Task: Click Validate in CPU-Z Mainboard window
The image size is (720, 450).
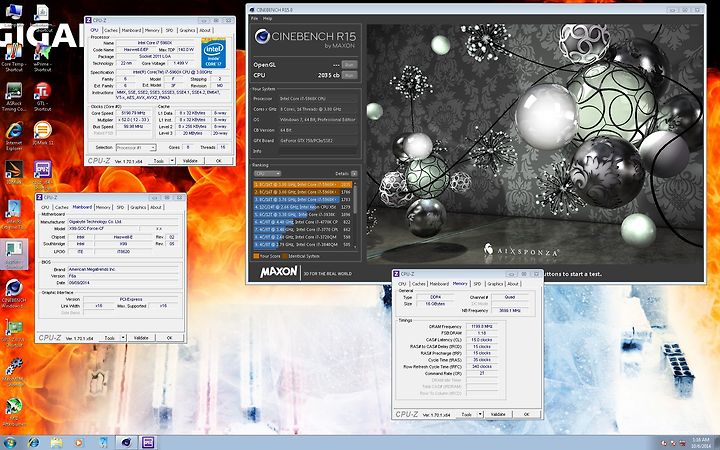Action: click(141, 338)
